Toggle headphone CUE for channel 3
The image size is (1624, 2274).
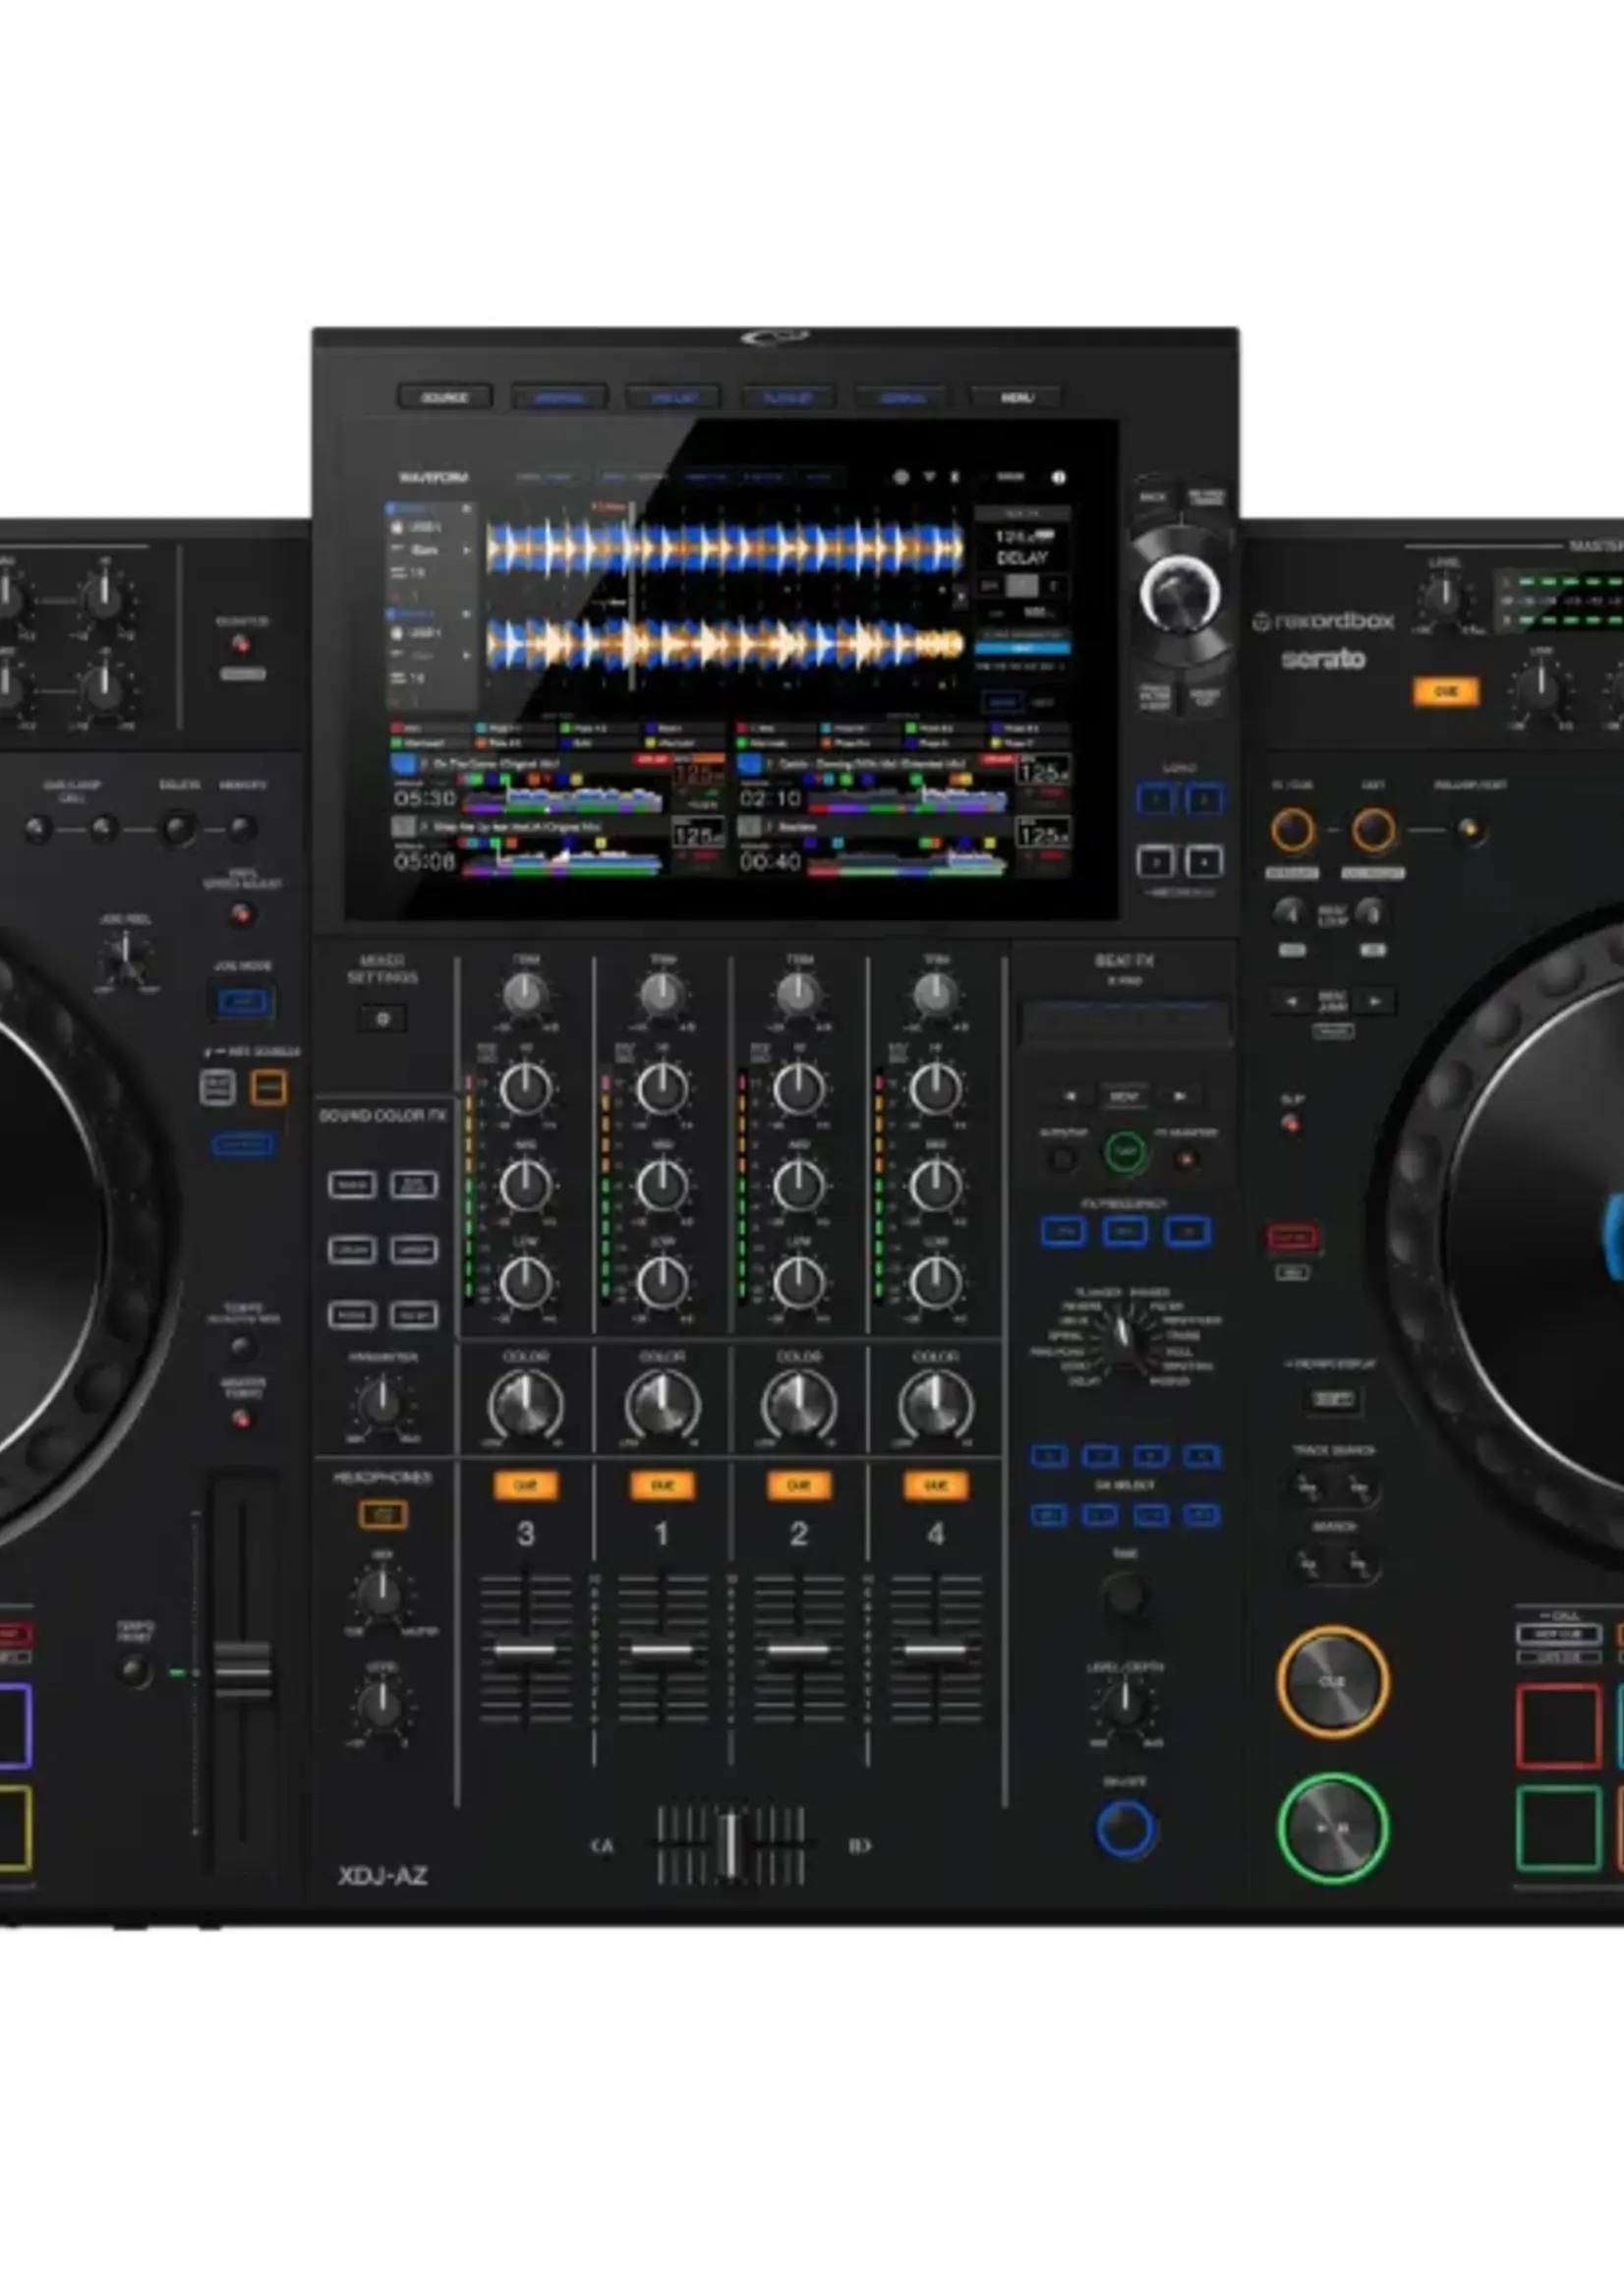pos(526,1486)
